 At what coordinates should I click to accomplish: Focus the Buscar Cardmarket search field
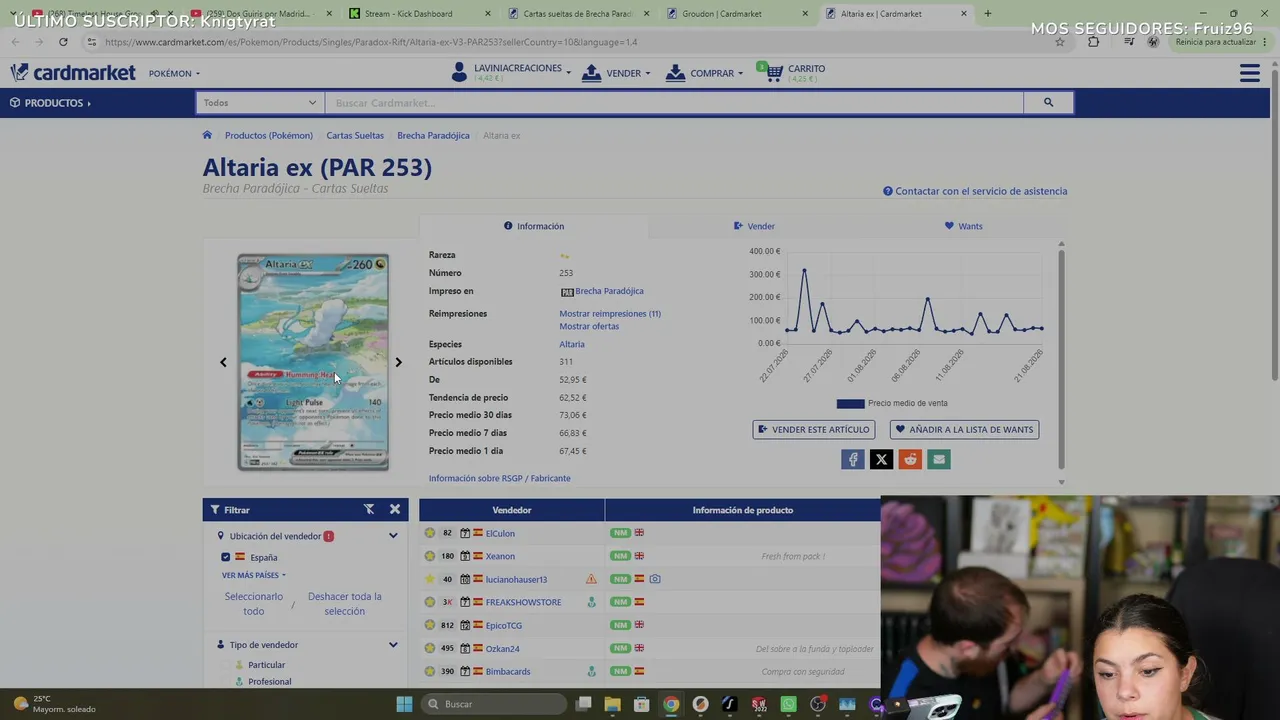coord(674,102)
